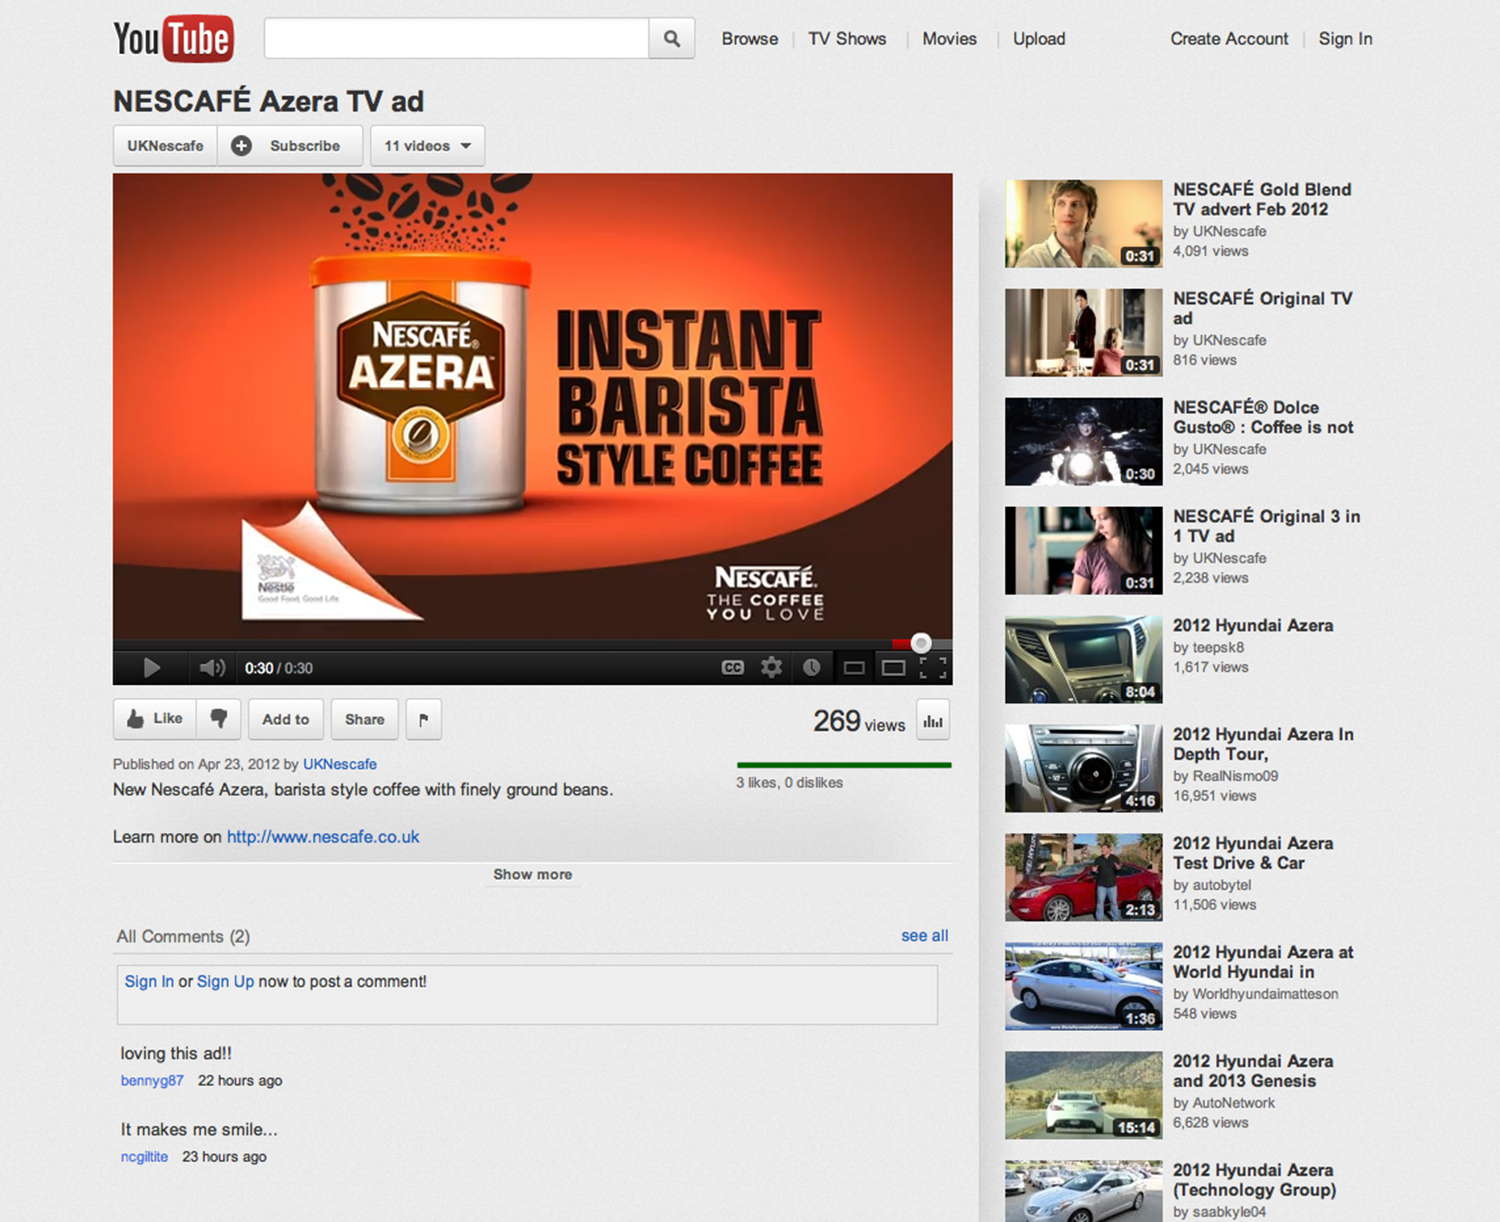This screenshot has width=1500, height=1222.
Task: Open NESCAFÉ Original TV ad thumbnail
Action: tap(1084, 333)
